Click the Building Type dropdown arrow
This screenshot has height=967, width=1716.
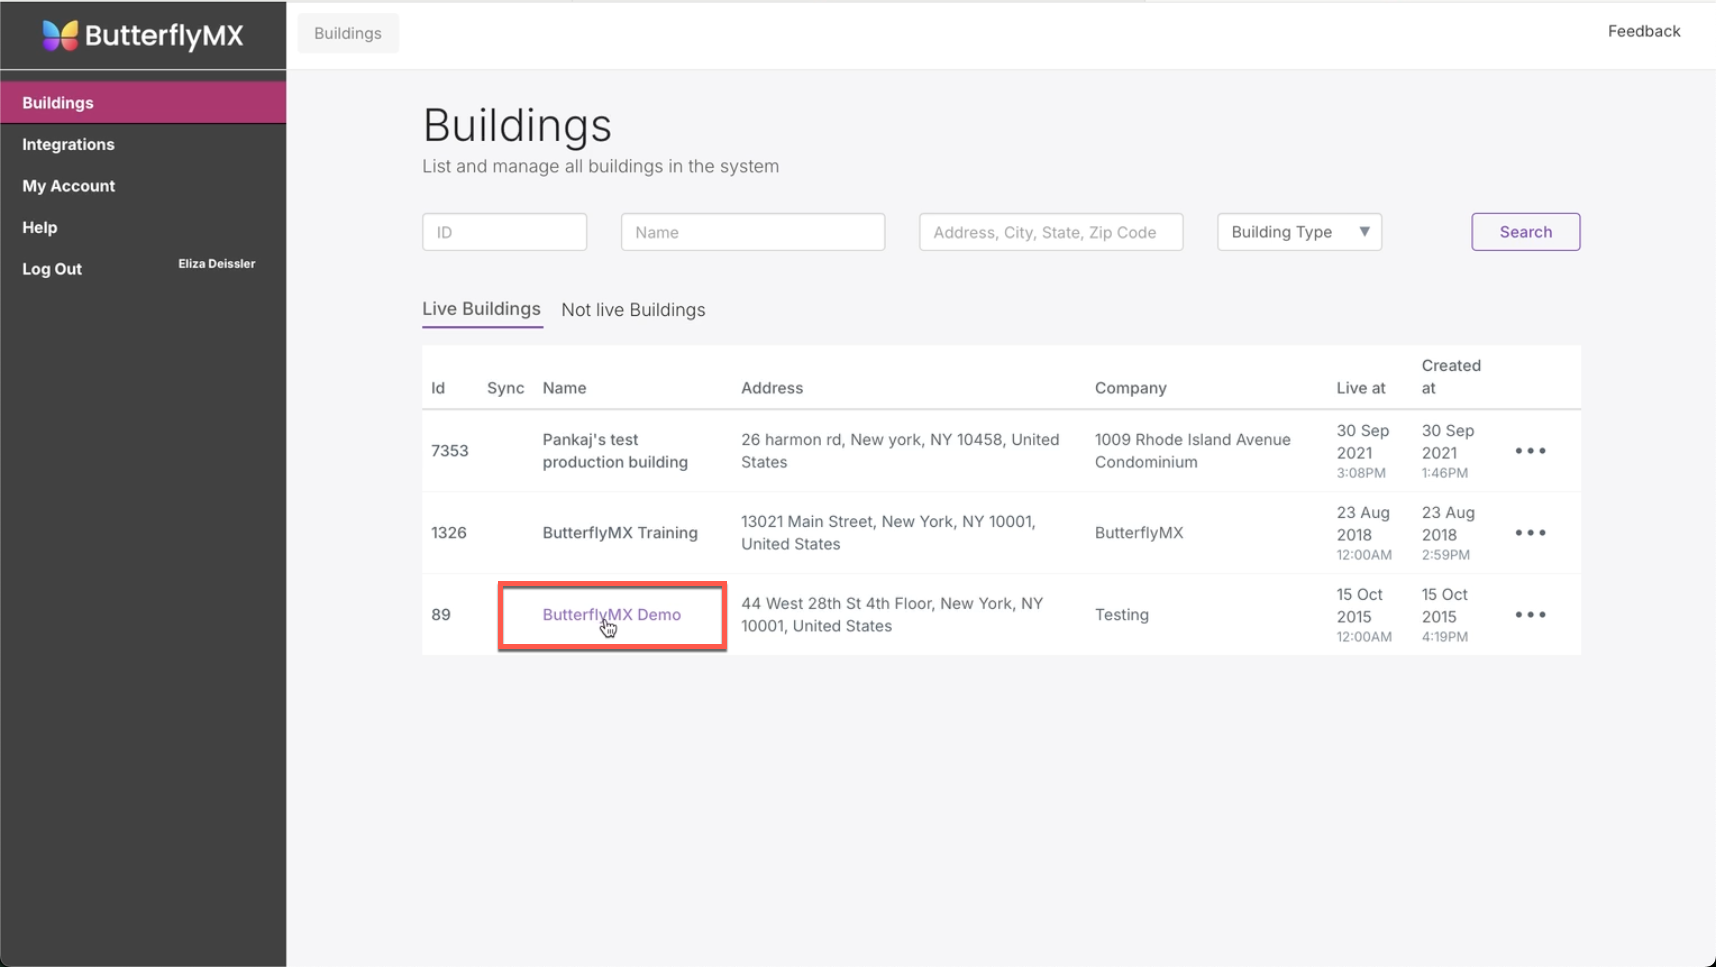point(1364,232)
